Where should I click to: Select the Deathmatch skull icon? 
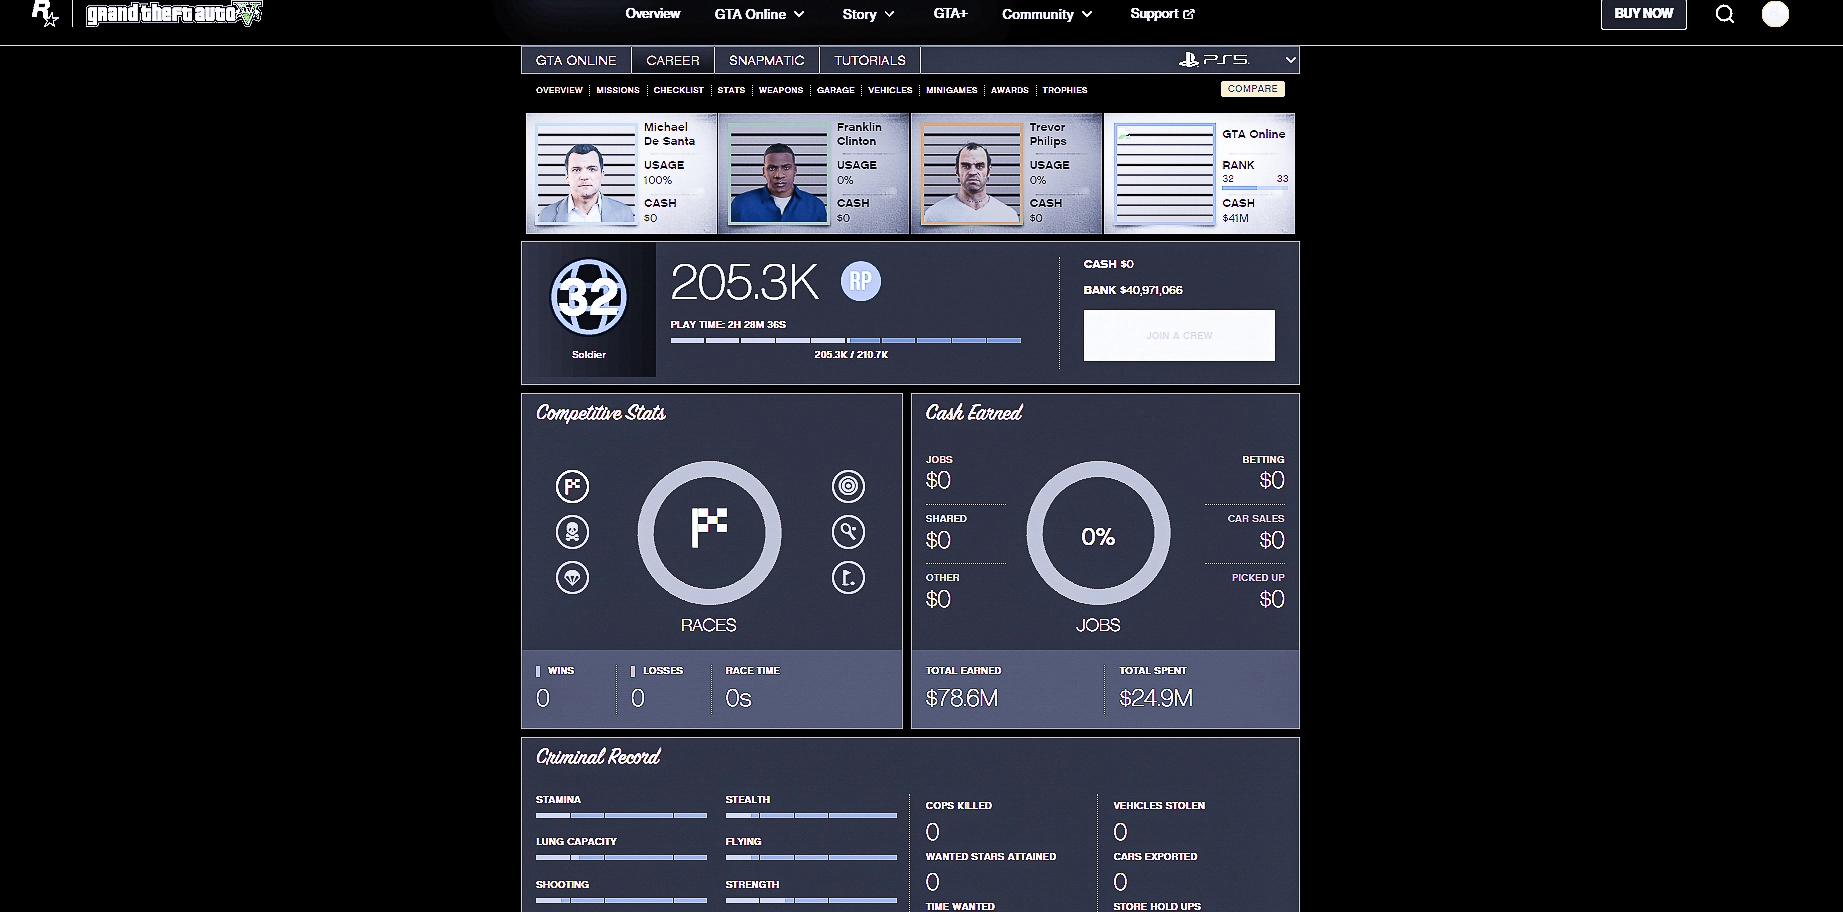(572, 532)
